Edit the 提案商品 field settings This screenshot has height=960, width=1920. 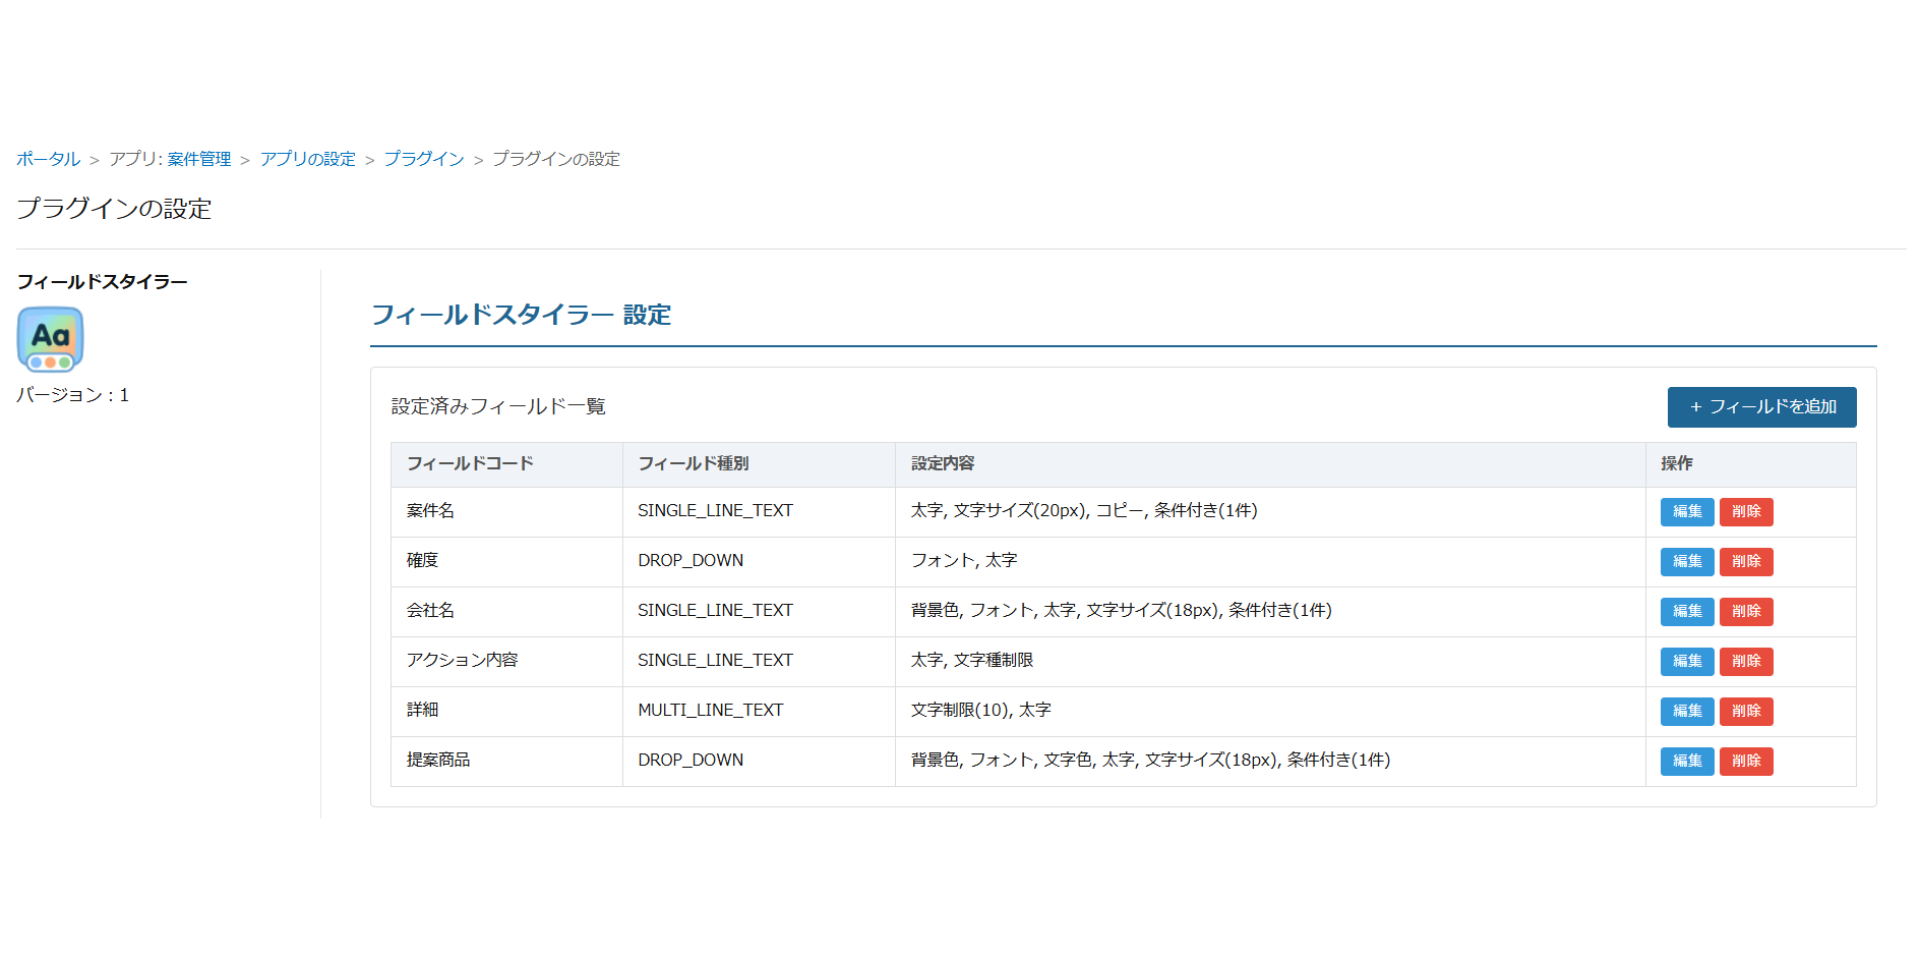tap(1686, 761)
